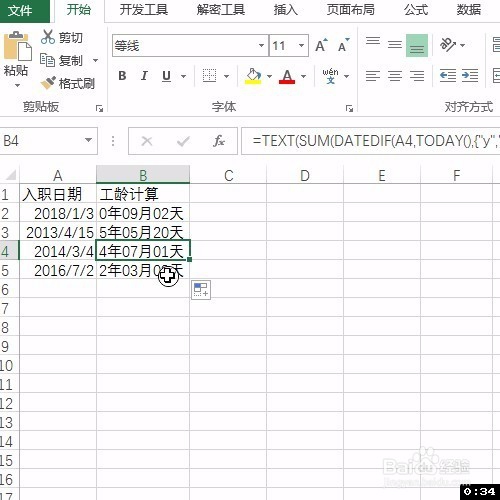This screenshot has width=500, height=500.
Task: Select column C header
Action: point(228,175)
